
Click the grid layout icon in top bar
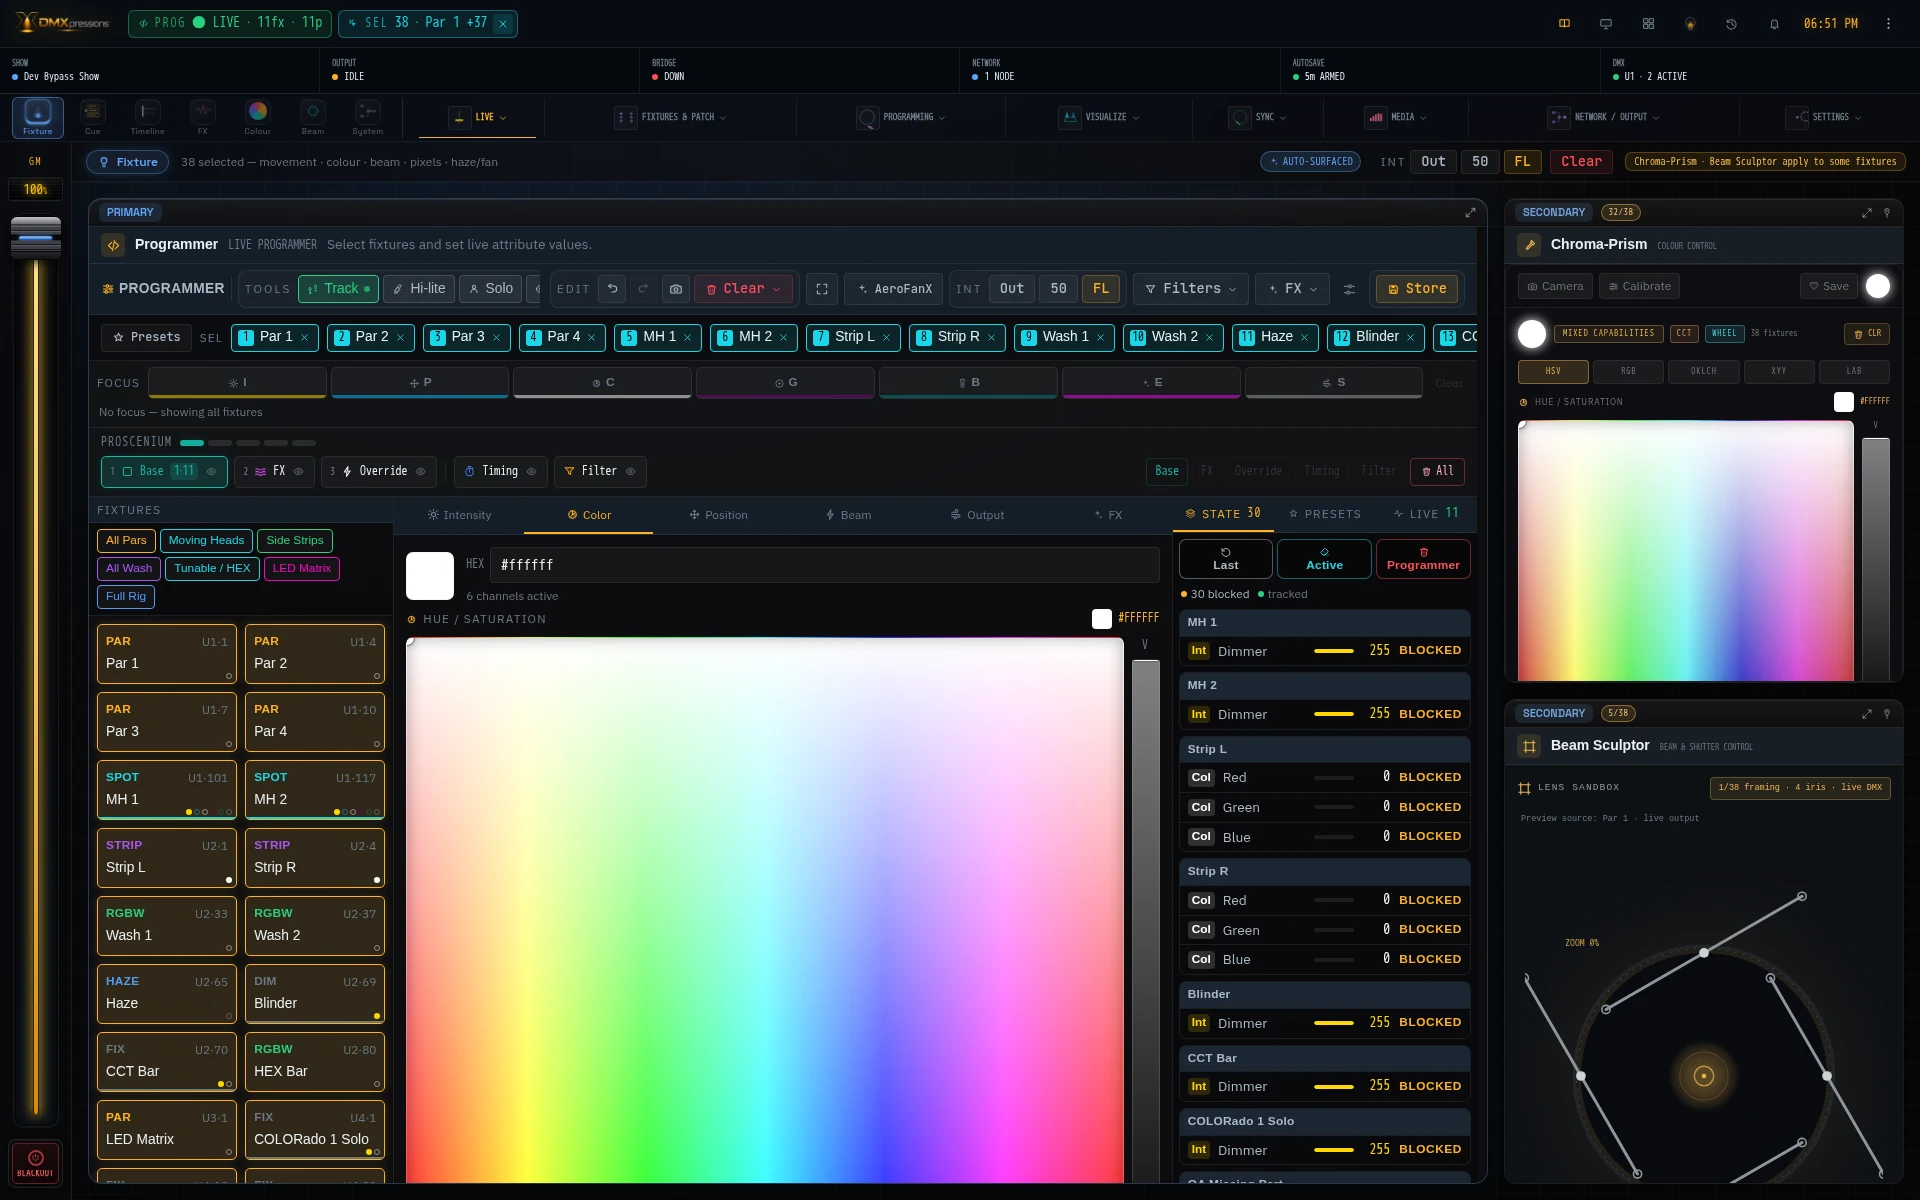[x=1648, y=24]
